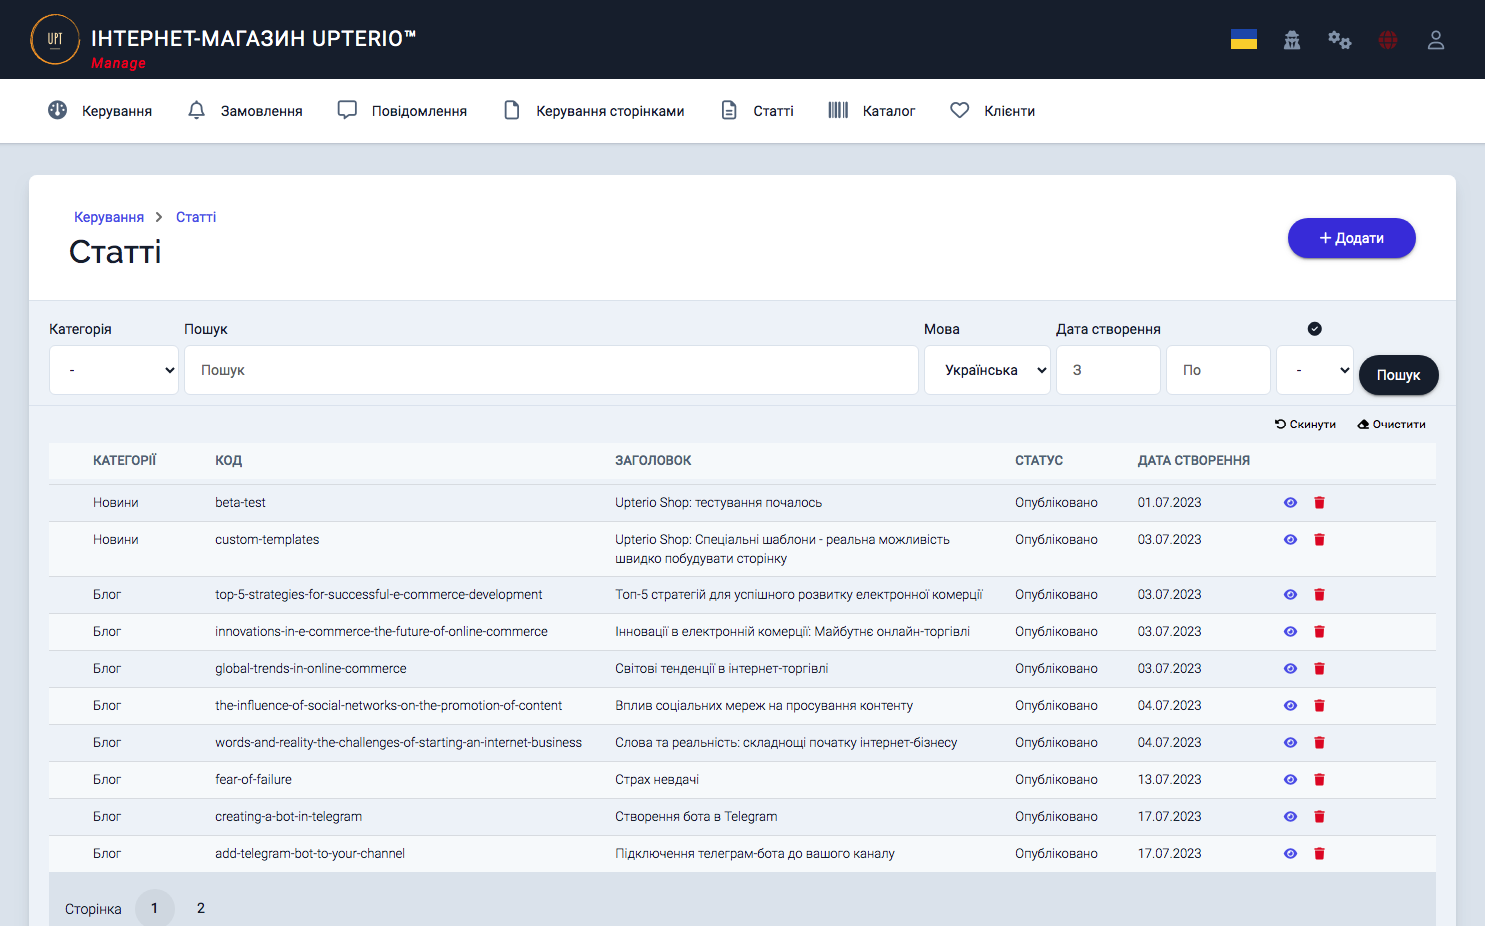Go to page 2 of articles

[x=201, y=908]
